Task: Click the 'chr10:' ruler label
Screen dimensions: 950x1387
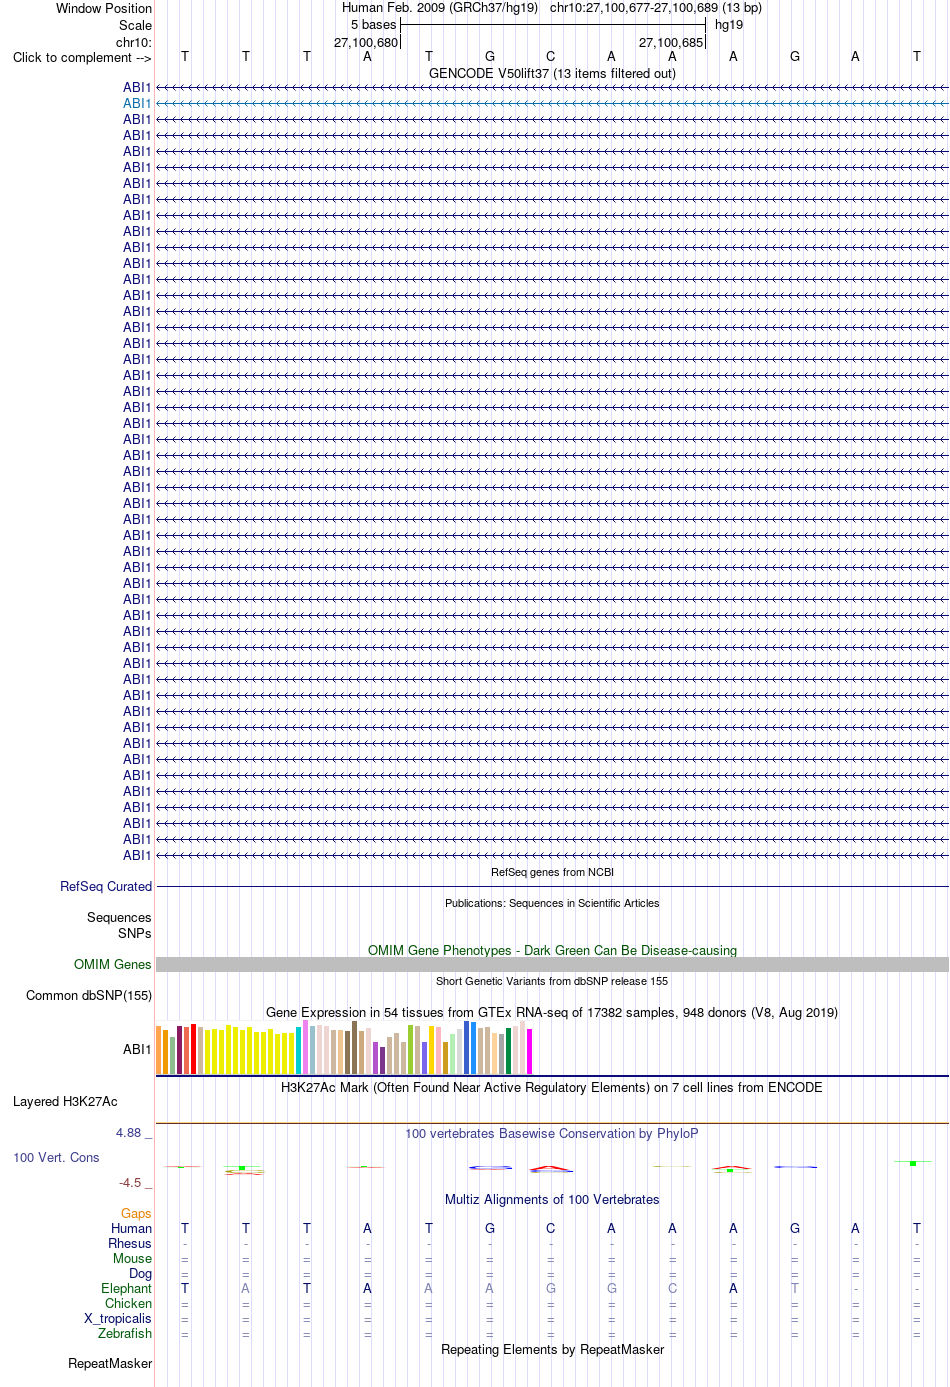Action: 134,42
